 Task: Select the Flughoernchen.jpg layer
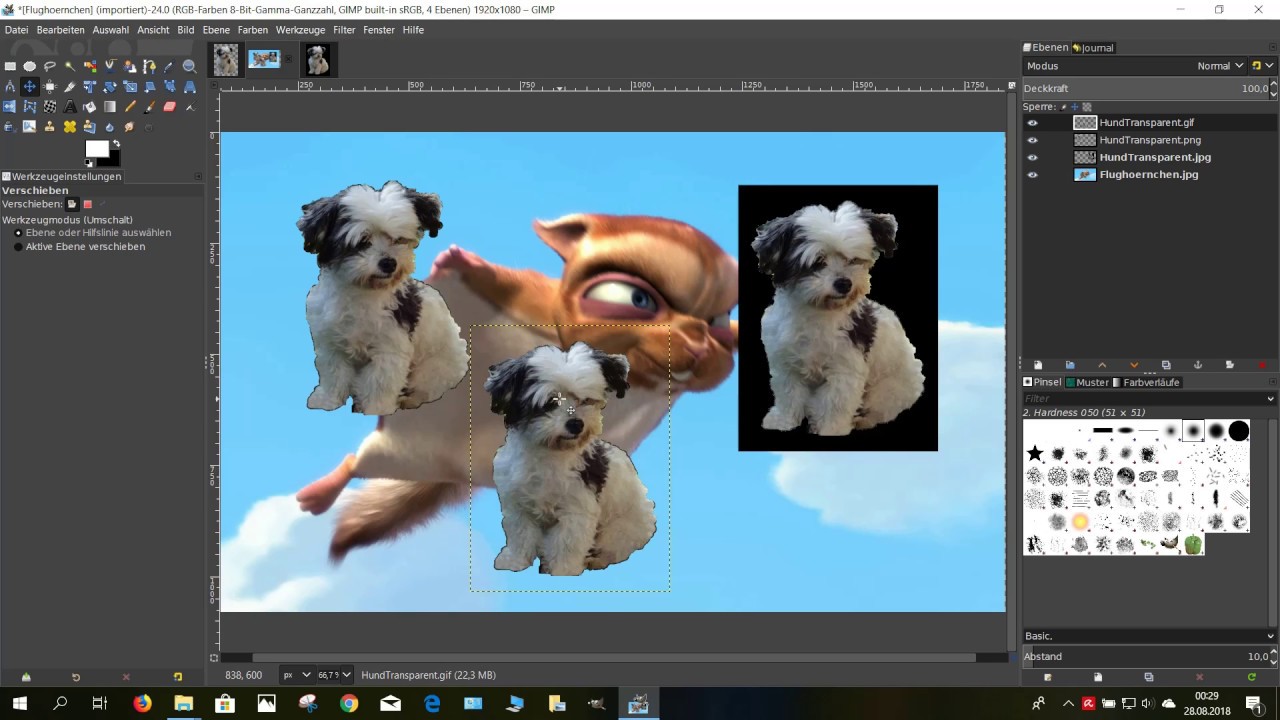pos(1149,175)
